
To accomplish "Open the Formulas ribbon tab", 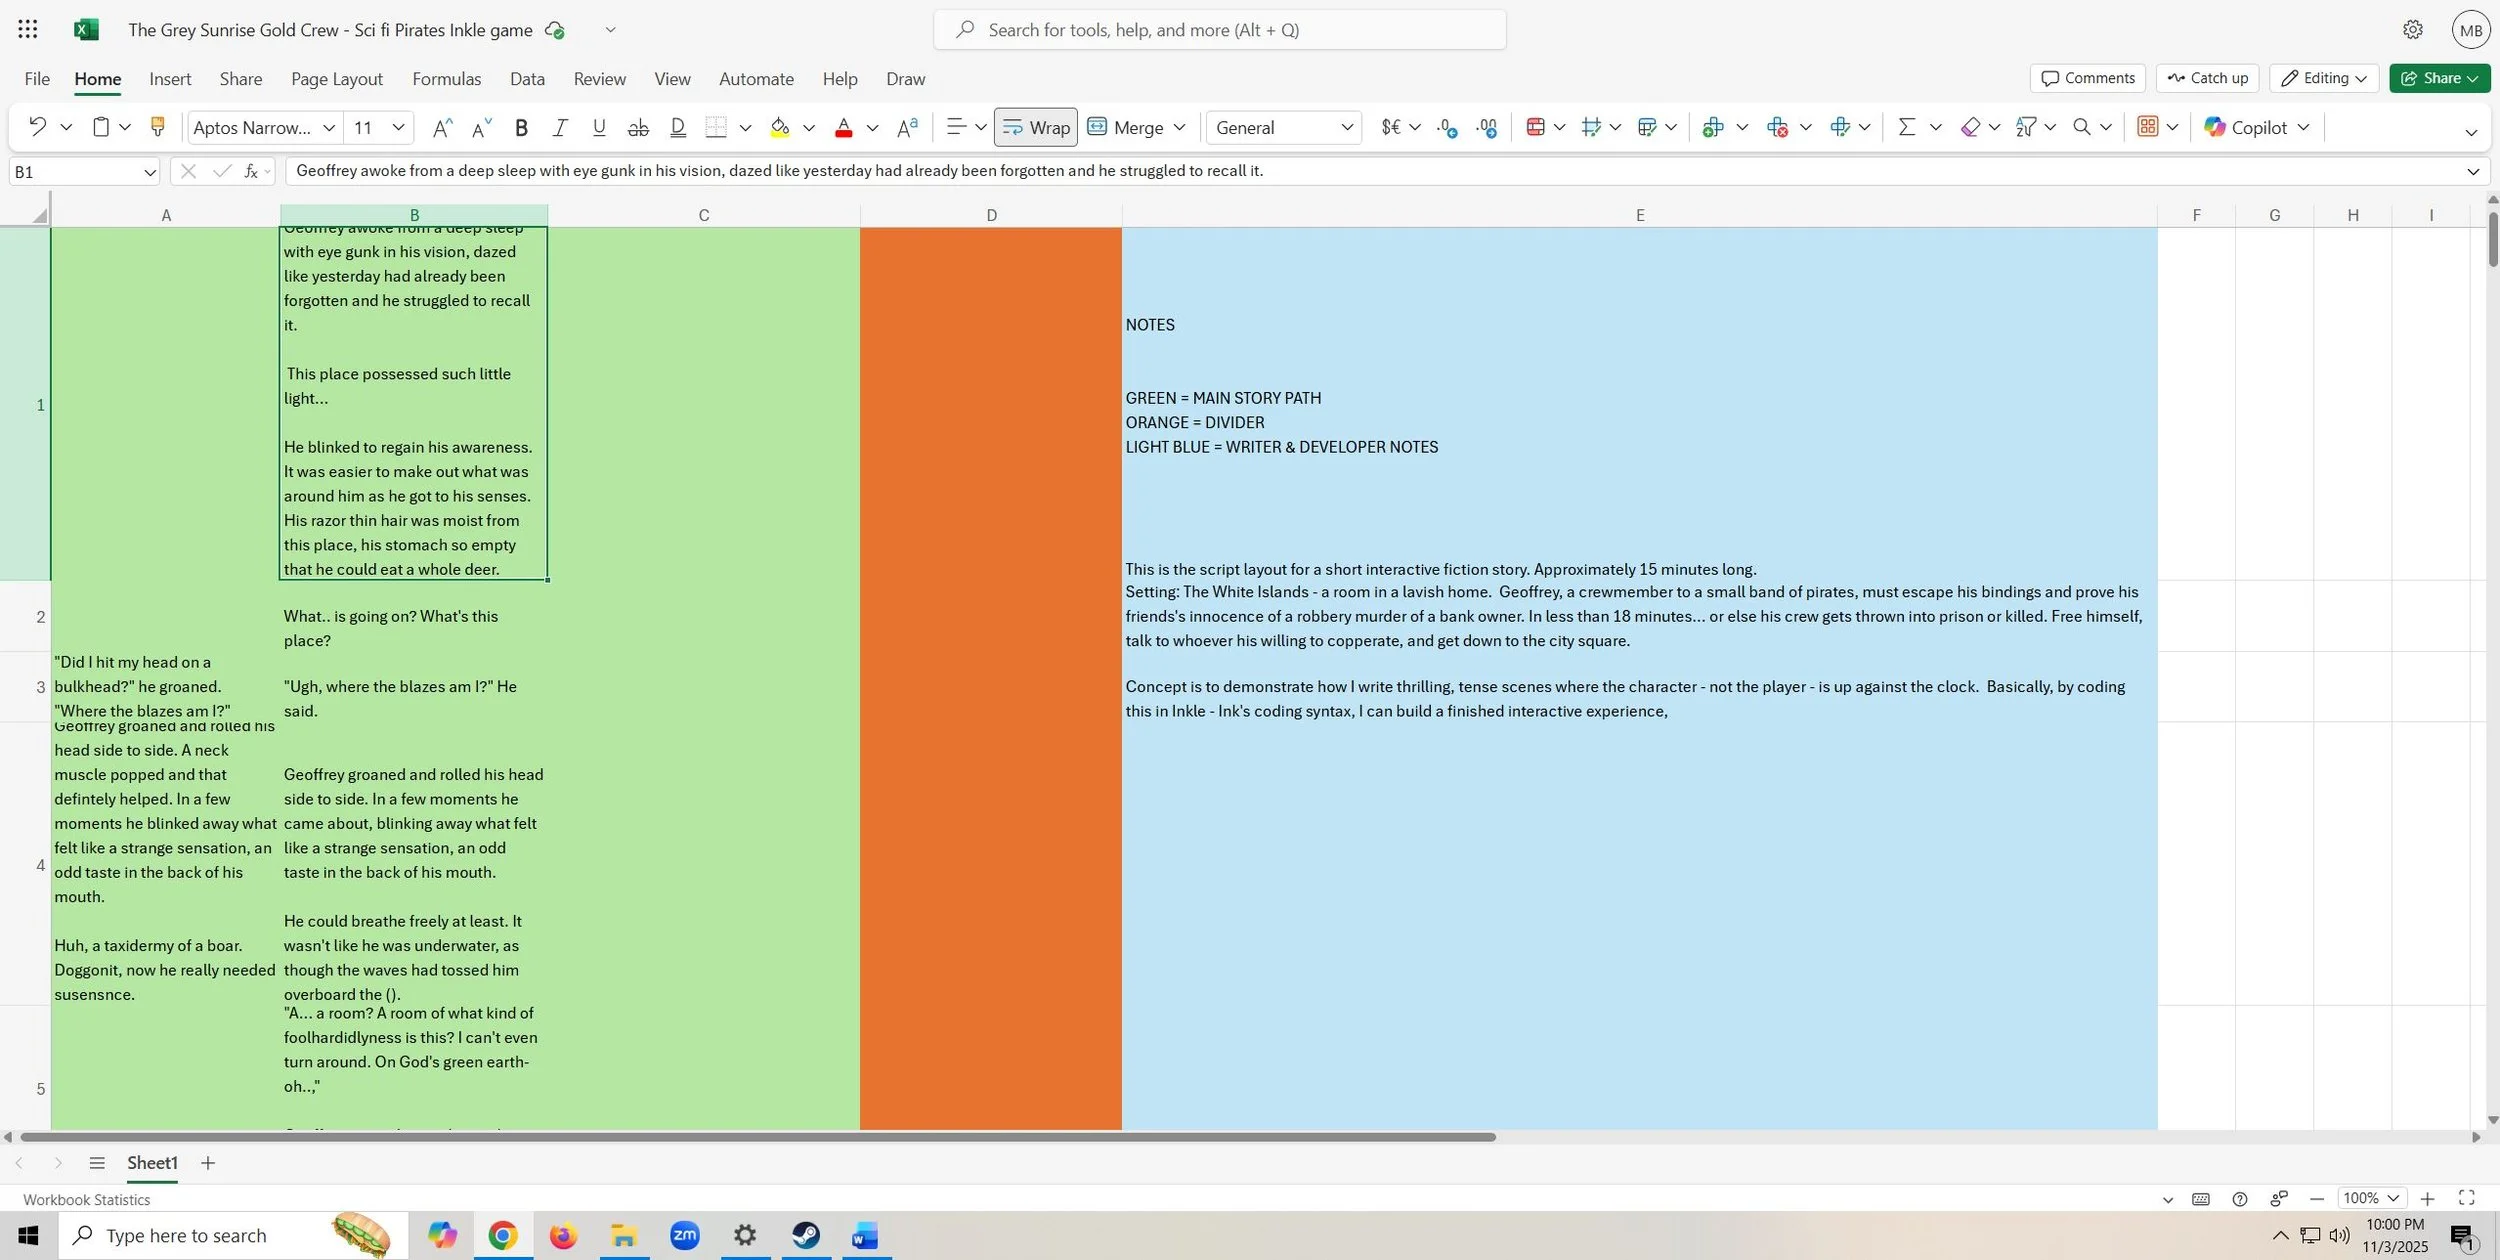I will click(446, 79).
